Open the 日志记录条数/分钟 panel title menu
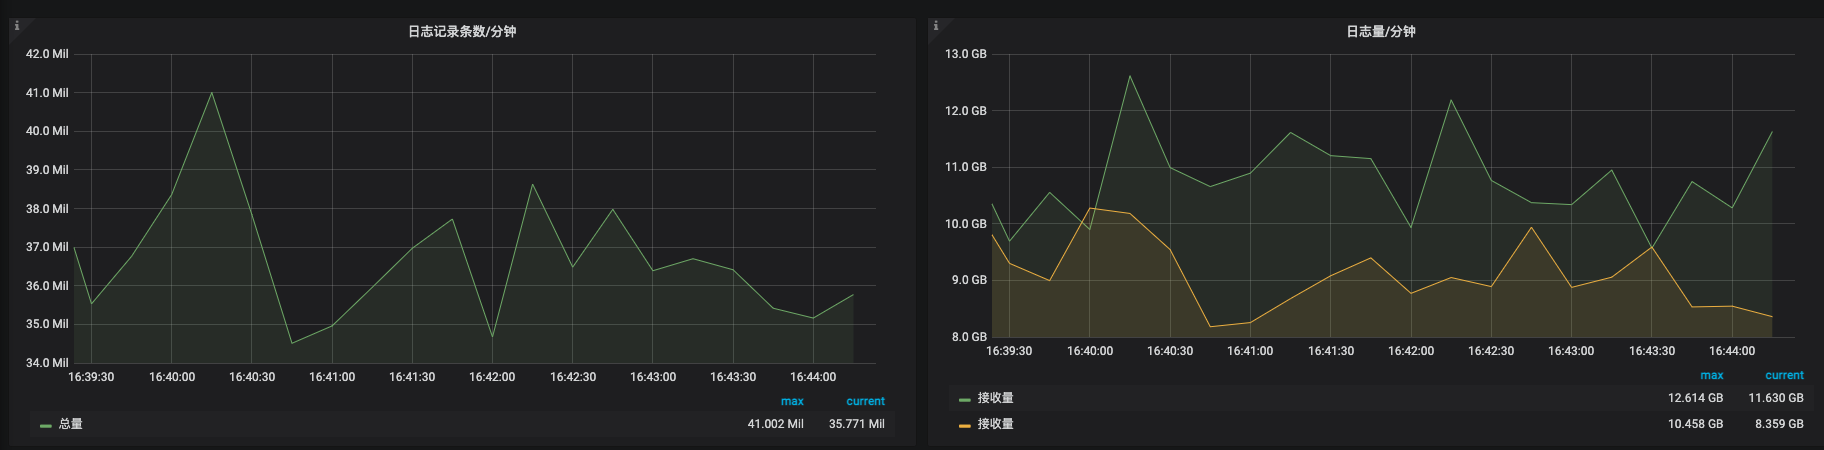Screen dimensions: 1824x450 click(x=462, y=32)
